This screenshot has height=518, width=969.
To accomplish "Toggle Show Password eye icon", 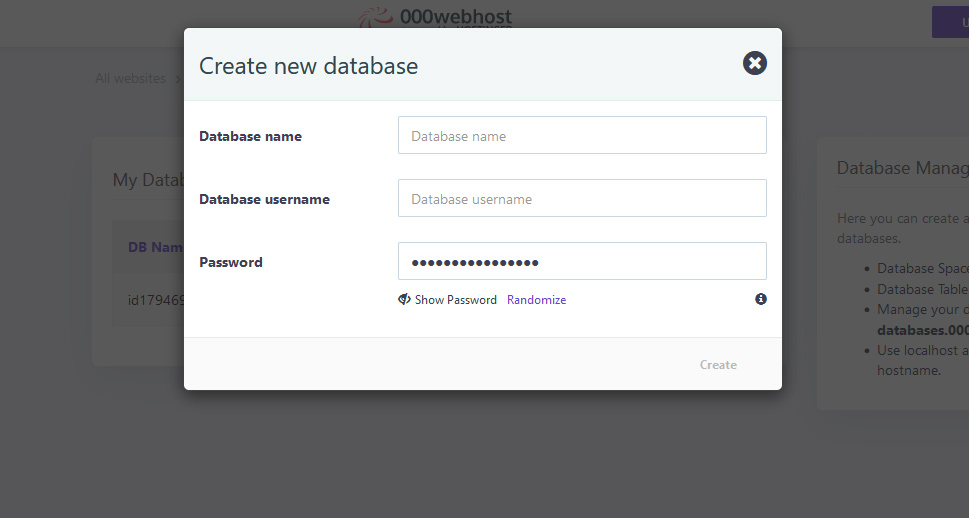I will 404,300.
